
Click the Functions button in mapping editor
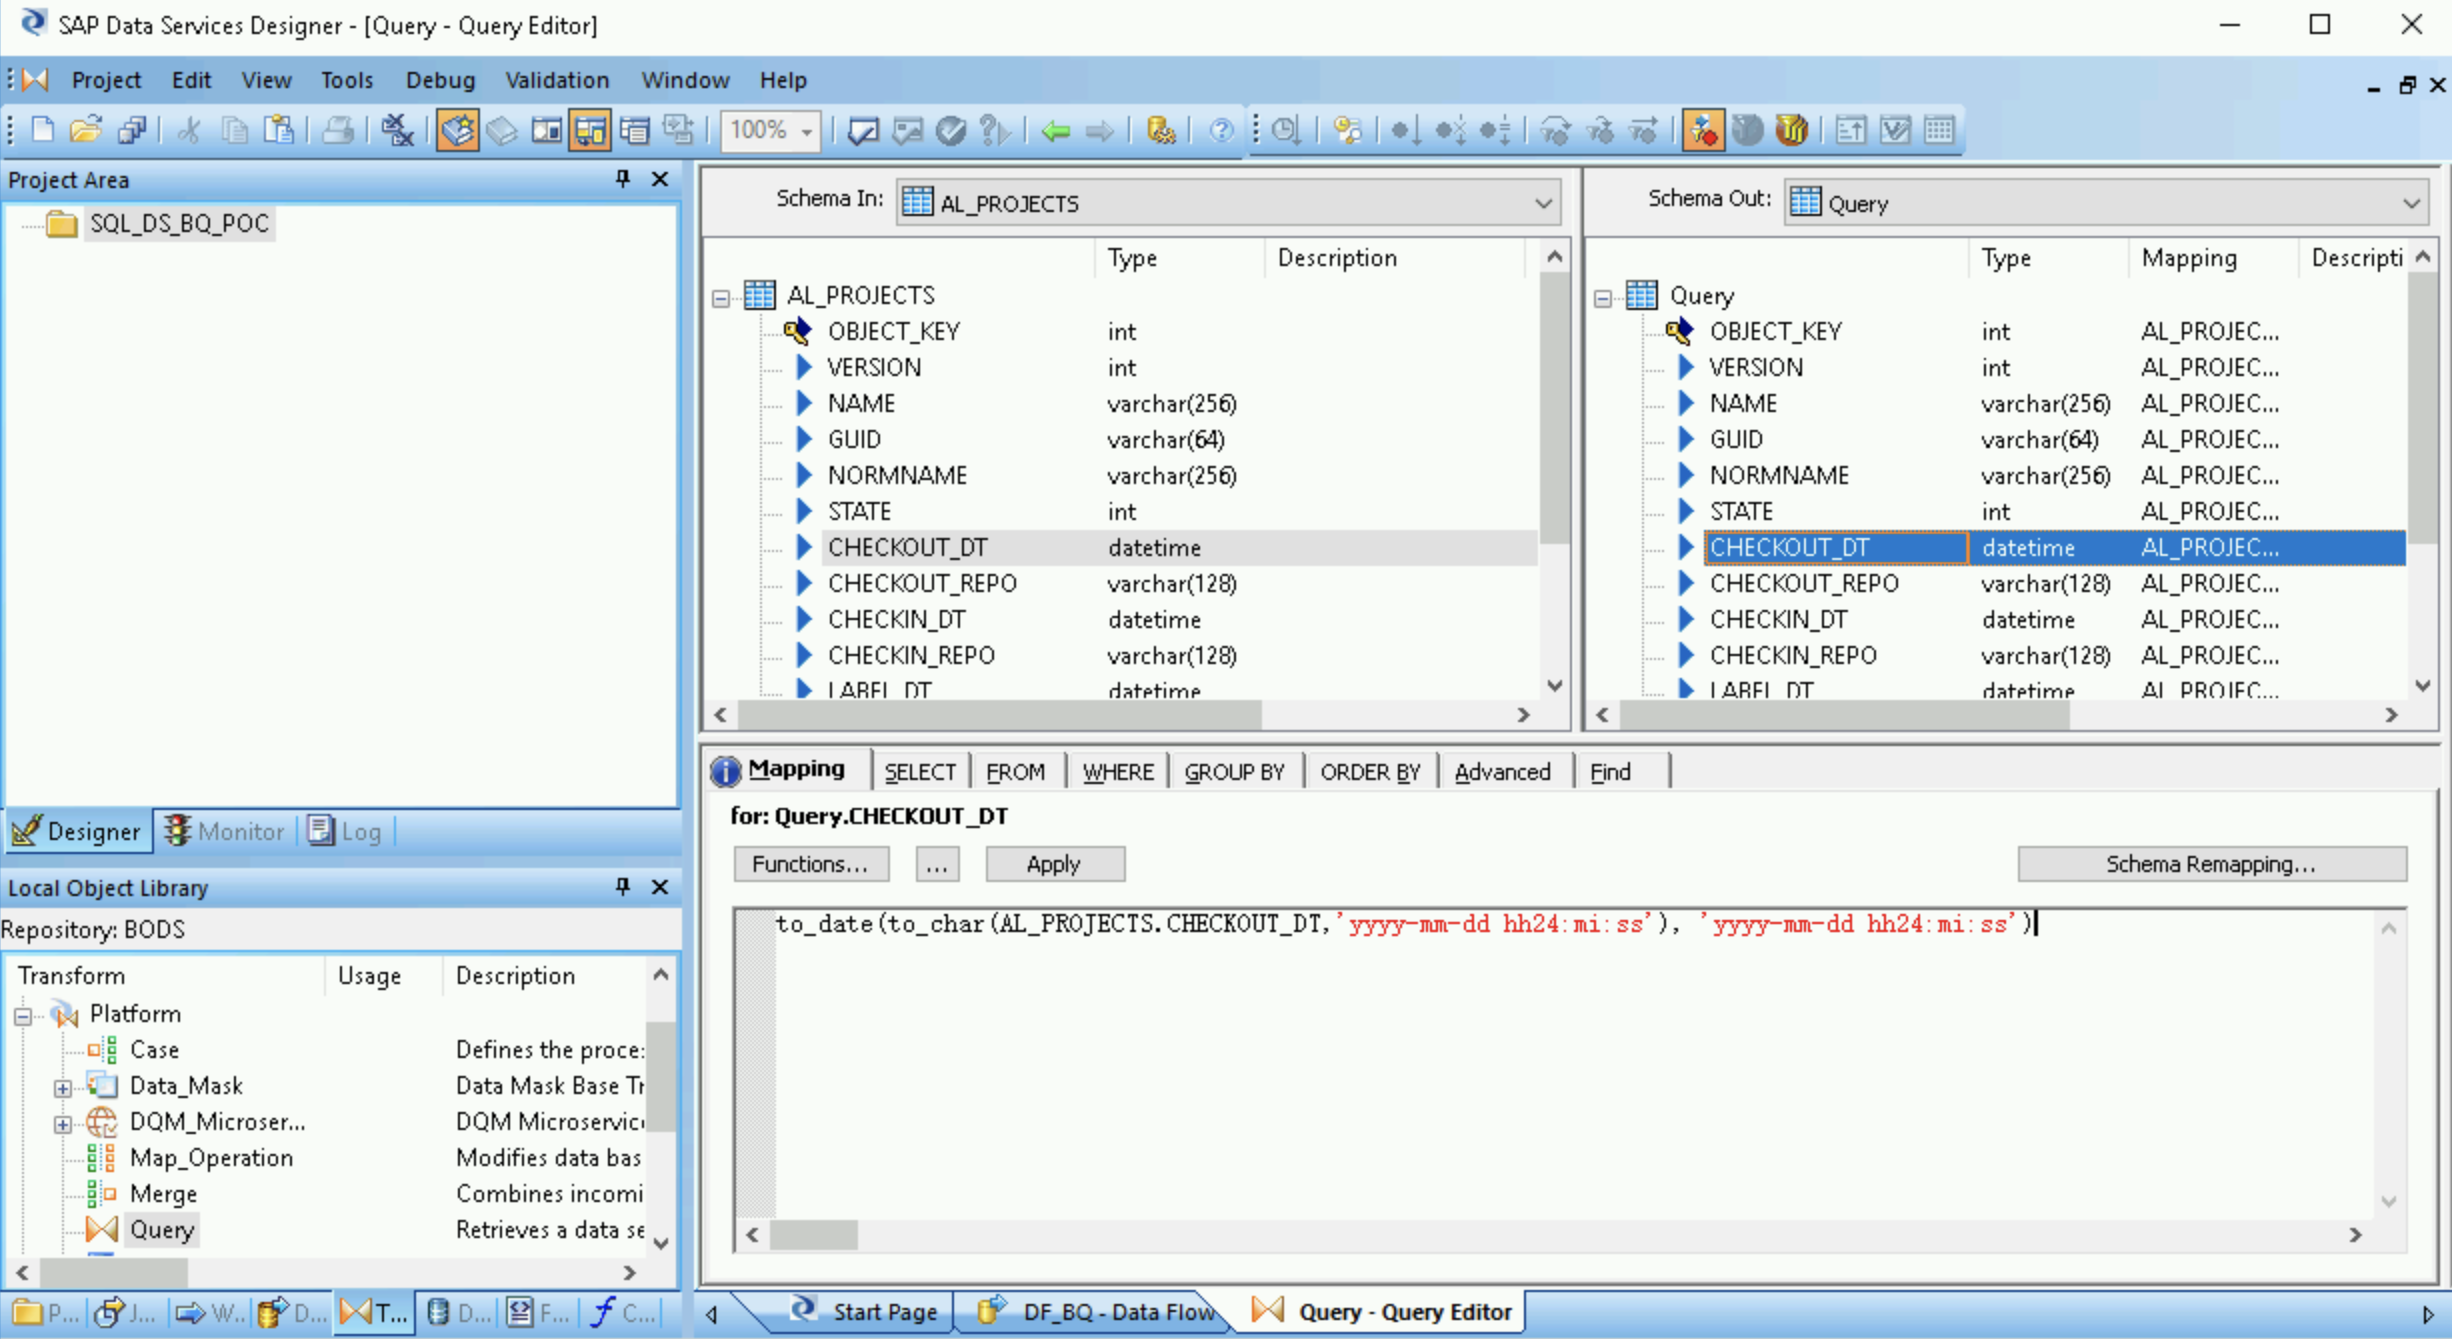(x=810, y=862)
